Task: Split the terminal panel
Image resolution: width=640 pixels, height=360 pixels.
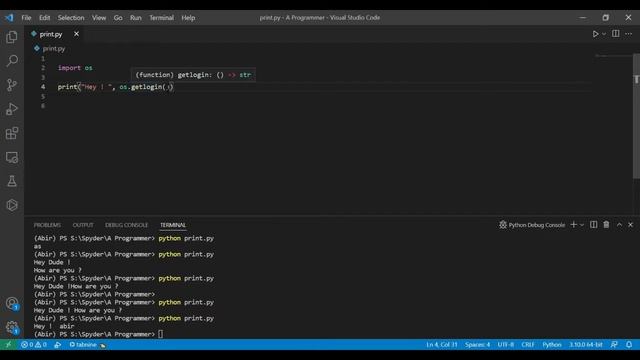Action: [593, 225]
